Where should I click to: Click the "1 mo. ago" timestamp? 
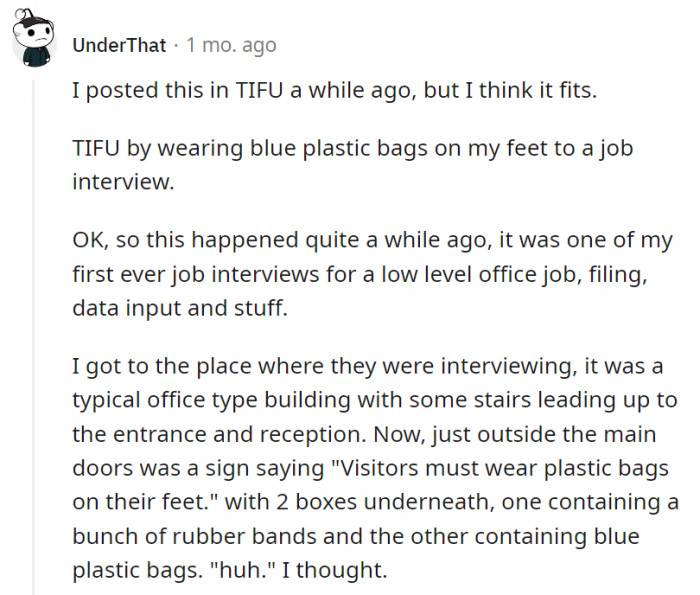point(231,46)
